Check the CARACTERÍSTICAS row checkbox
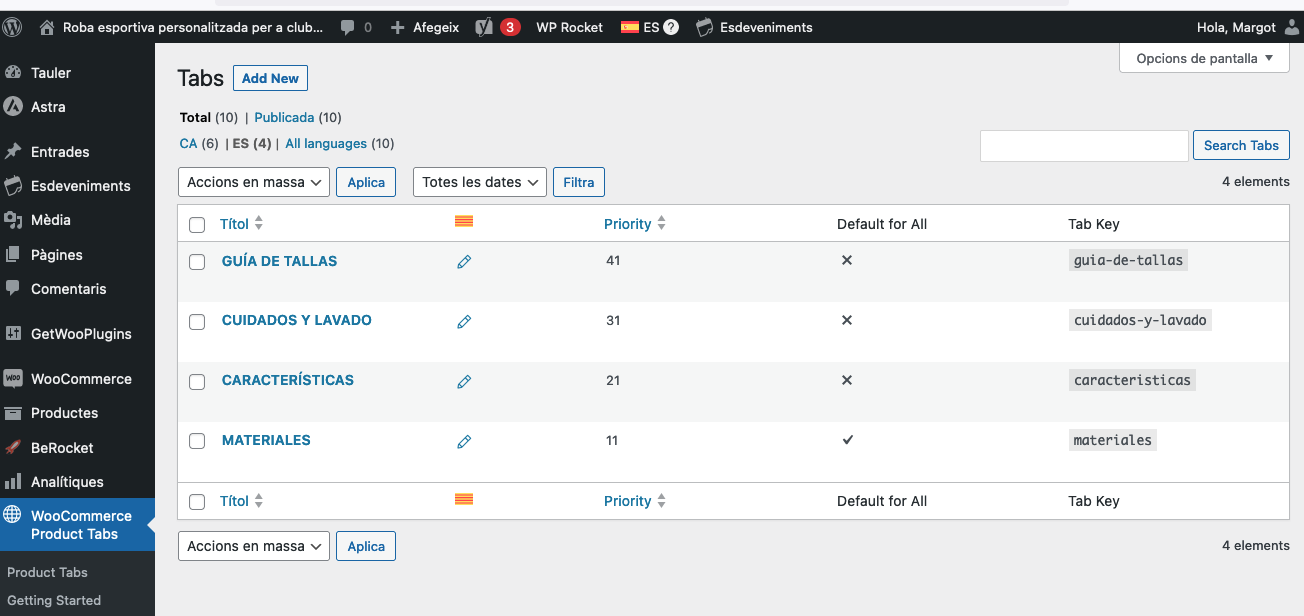This screenshot has width=1304, height=616. pos(197,382)
